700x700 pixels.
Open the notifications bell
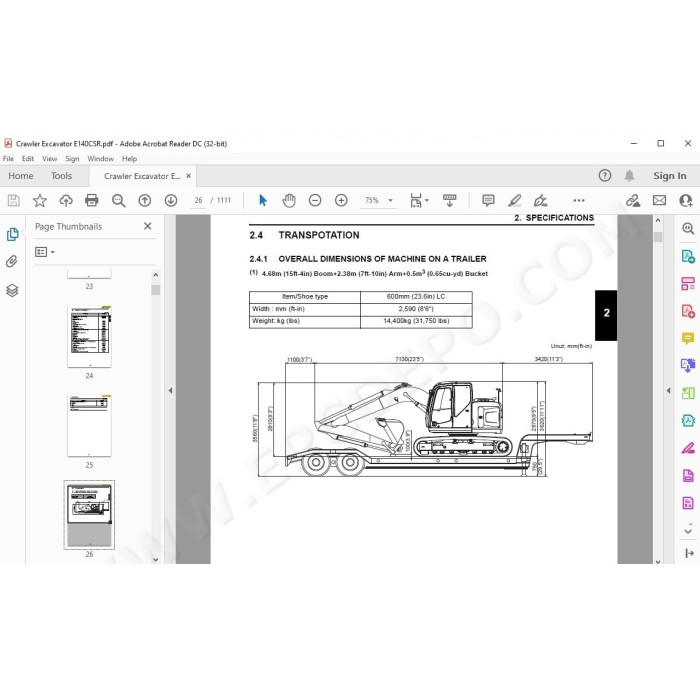click(x=629, y=175)
